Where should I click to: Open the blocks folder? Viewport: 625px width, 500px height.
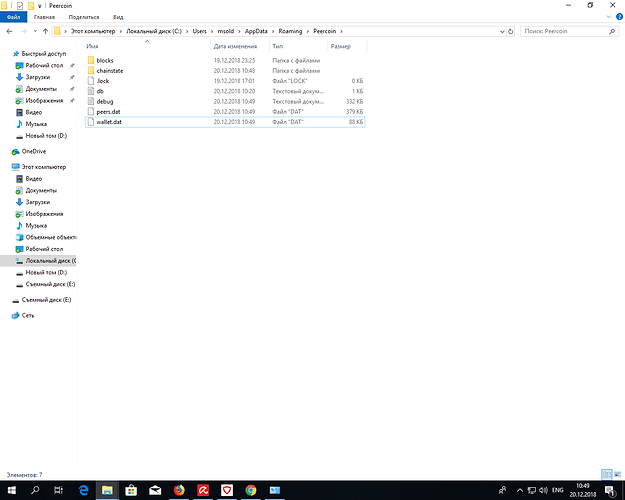(105, 60)
